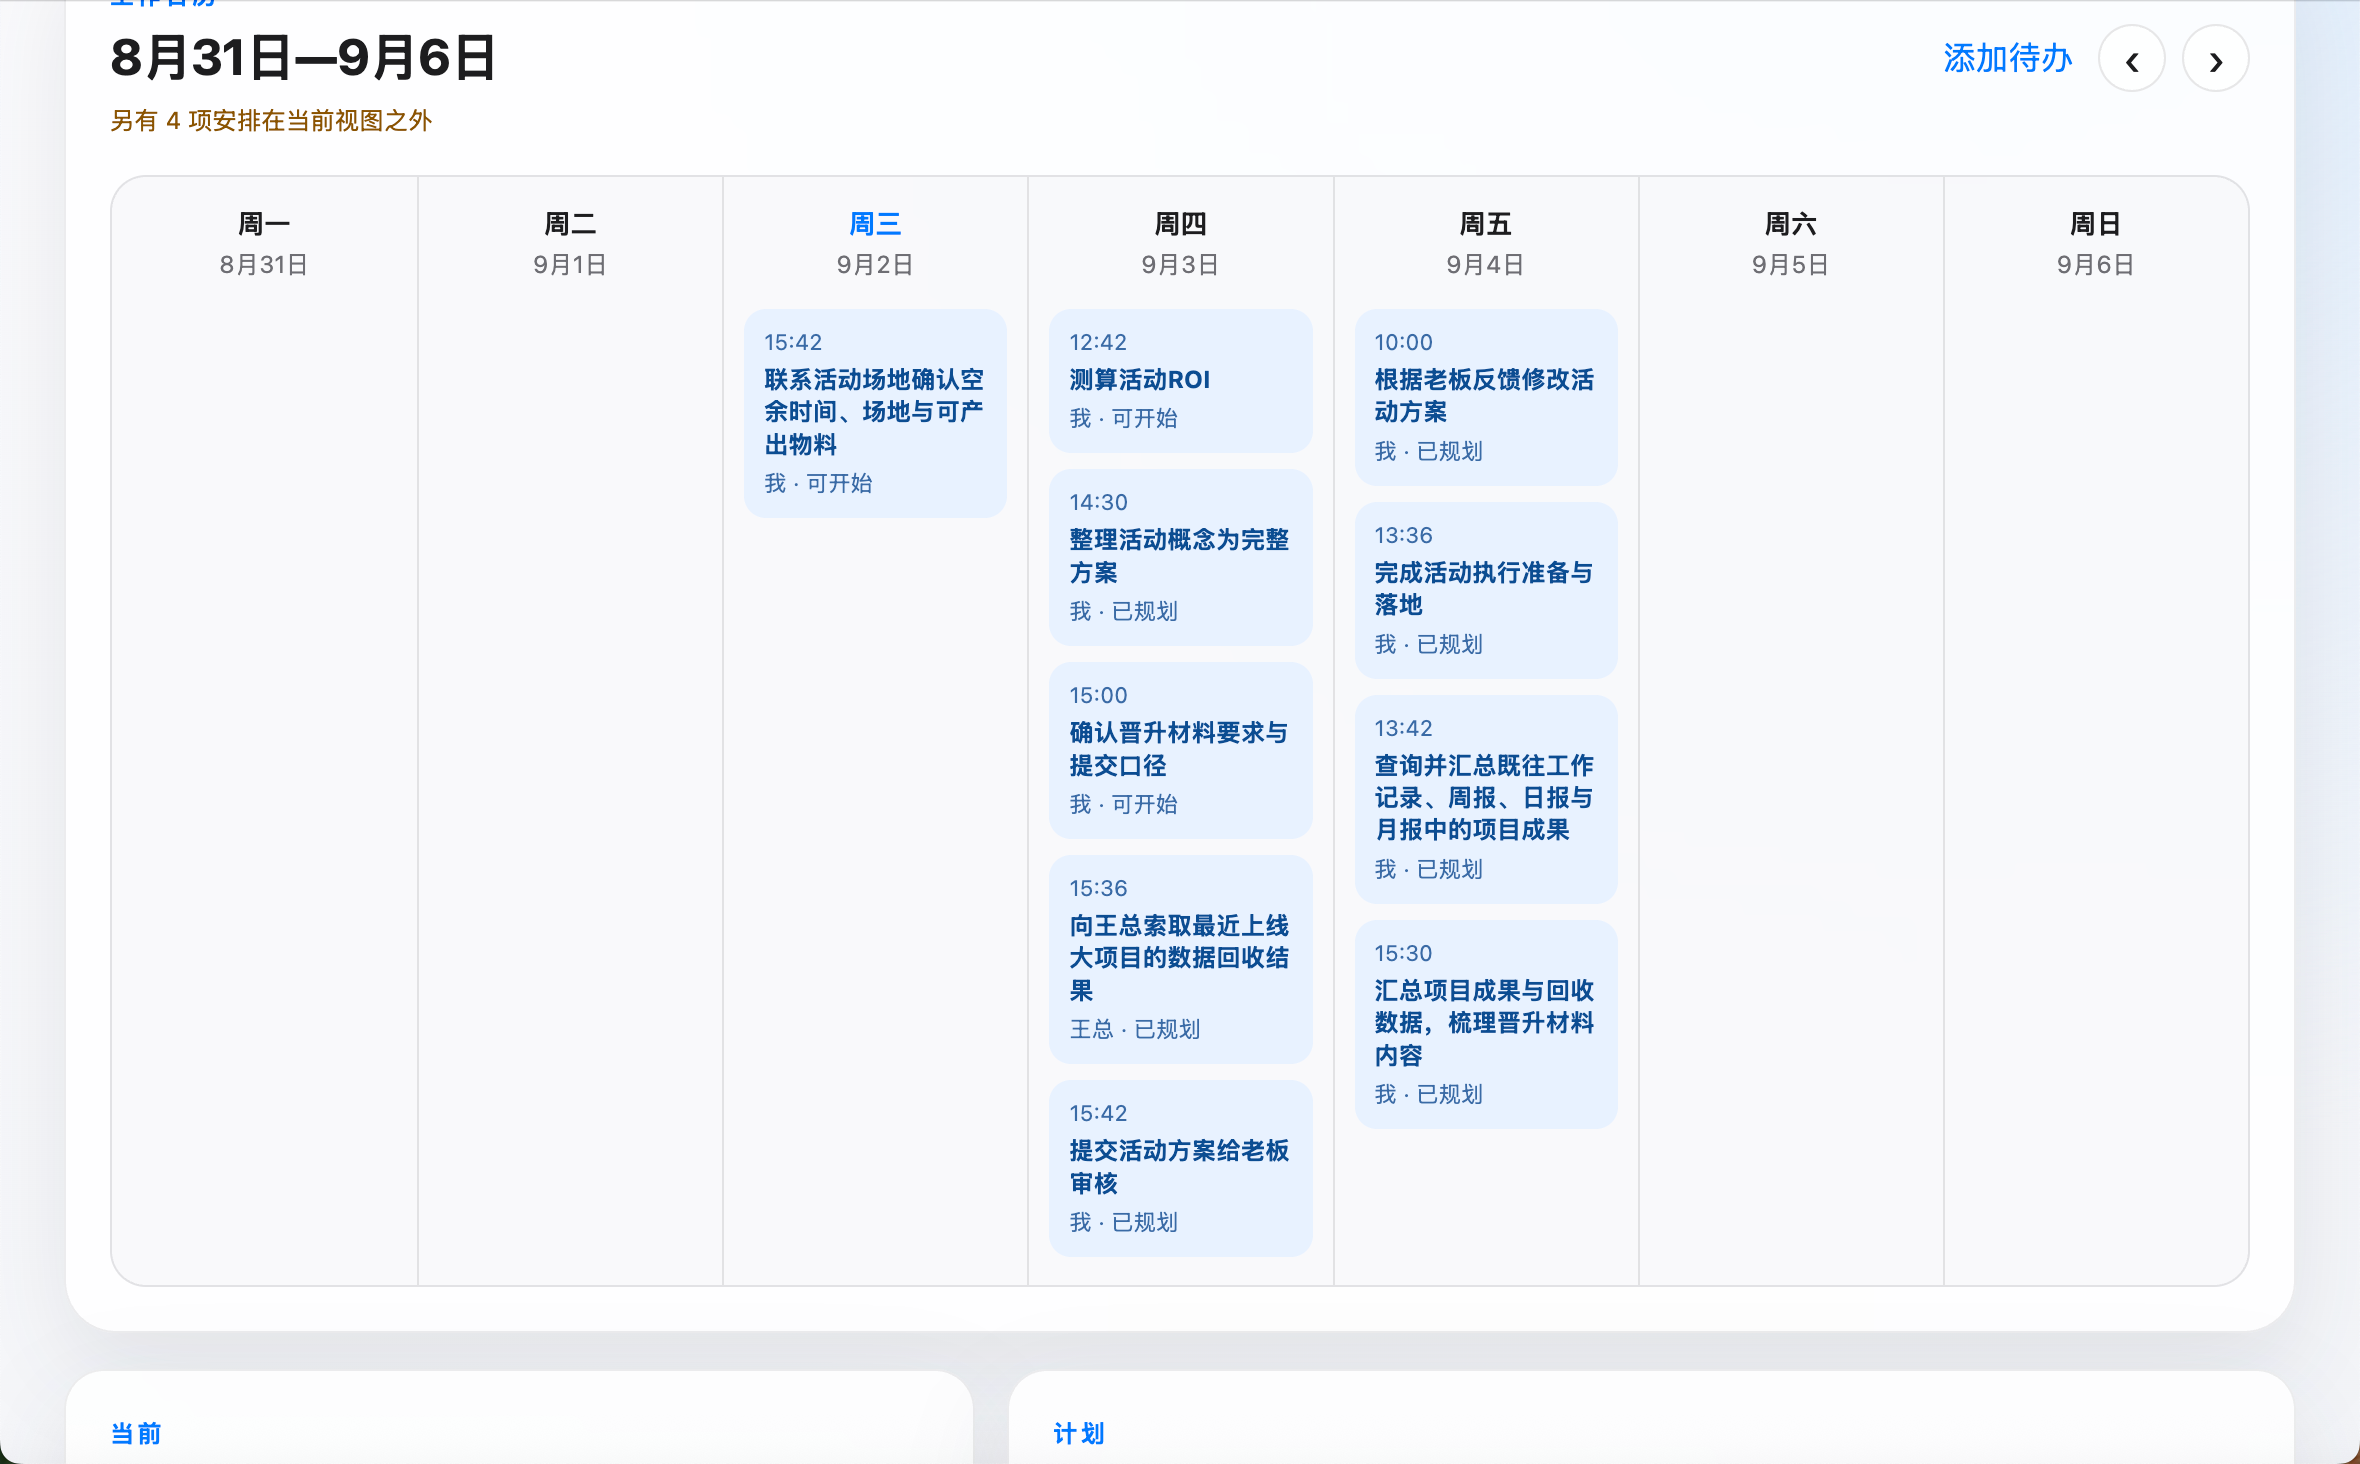Click the 另有 4 项安排在当前视图之外 notice
2360x1464 pixels.
271,121
